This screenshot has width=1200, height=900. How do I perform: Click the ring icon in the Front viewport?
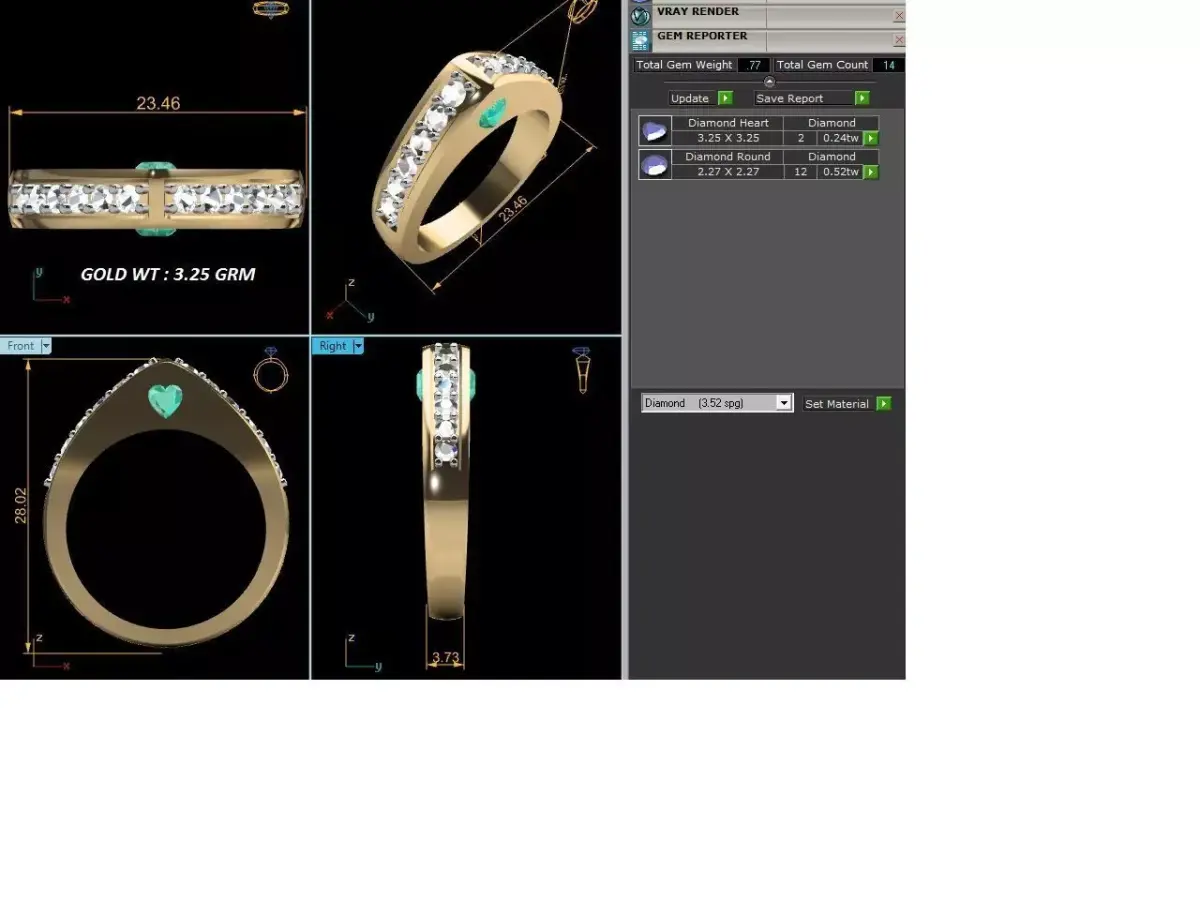[271, 376]
